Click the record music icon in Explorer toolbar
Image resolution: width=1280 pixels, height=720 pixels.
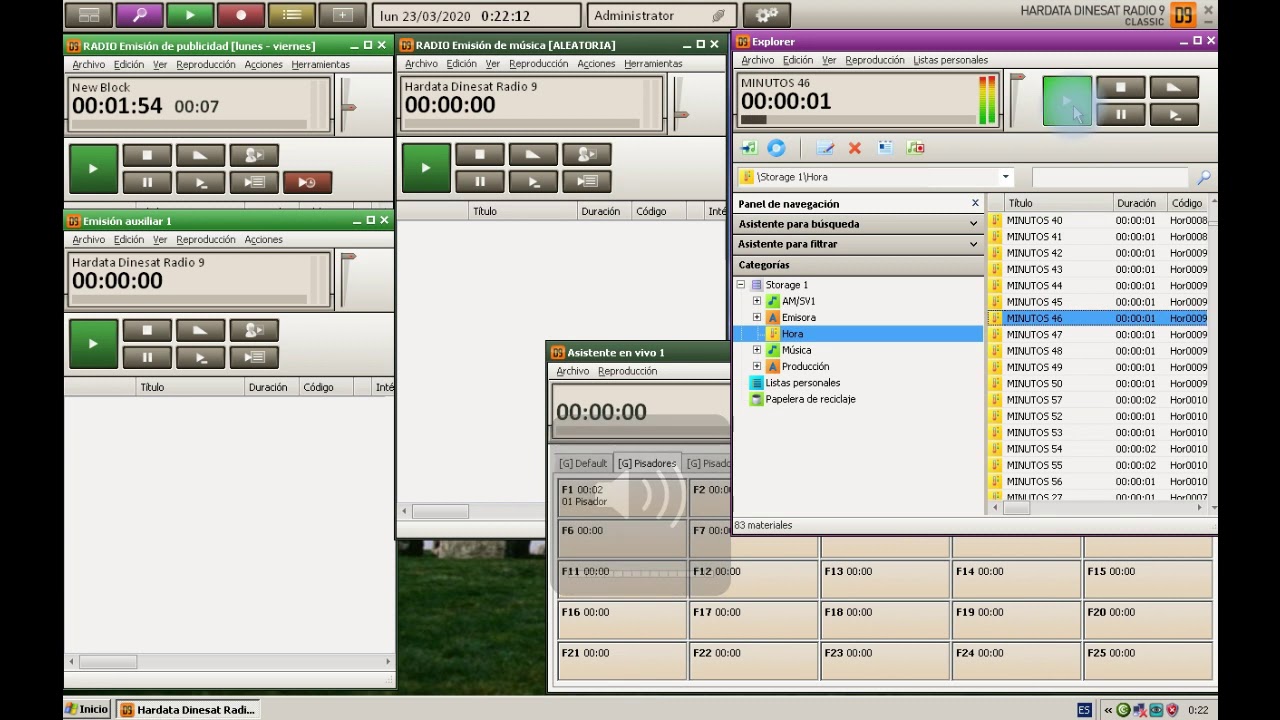[915, 148]
